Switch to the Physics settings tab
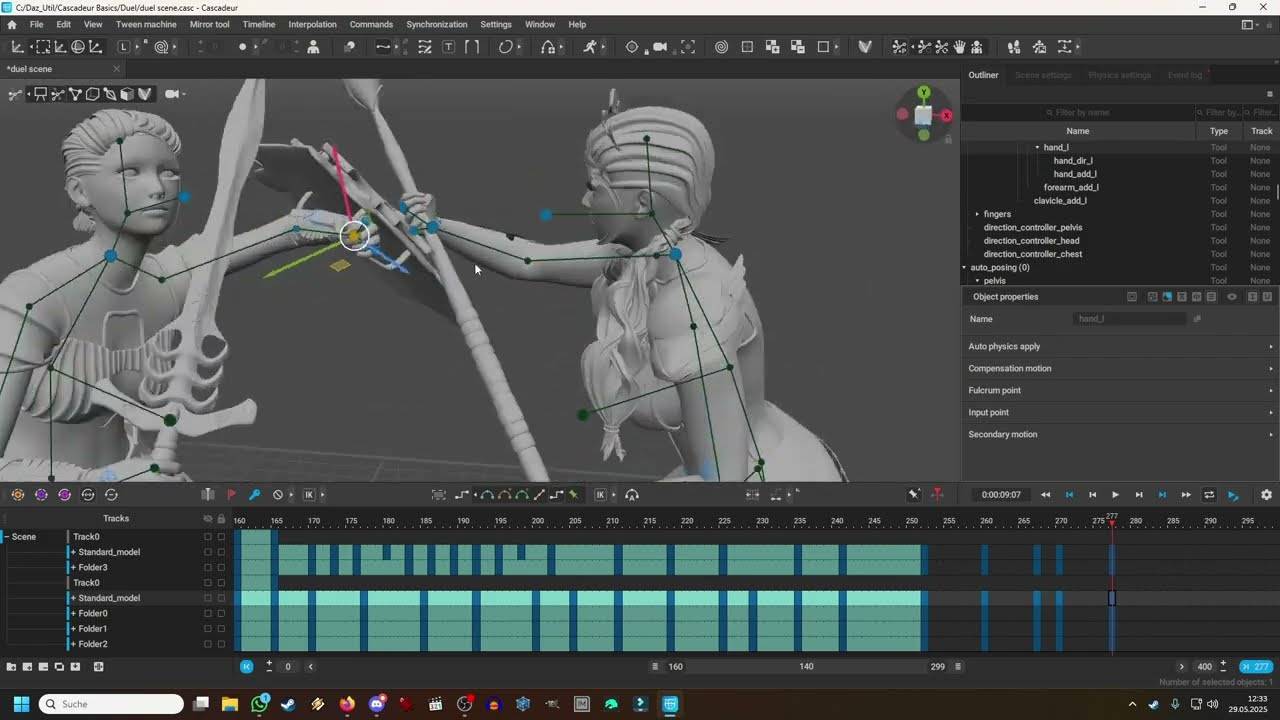Screen dimensions: 1280x720 click(x=1119, y=75)
